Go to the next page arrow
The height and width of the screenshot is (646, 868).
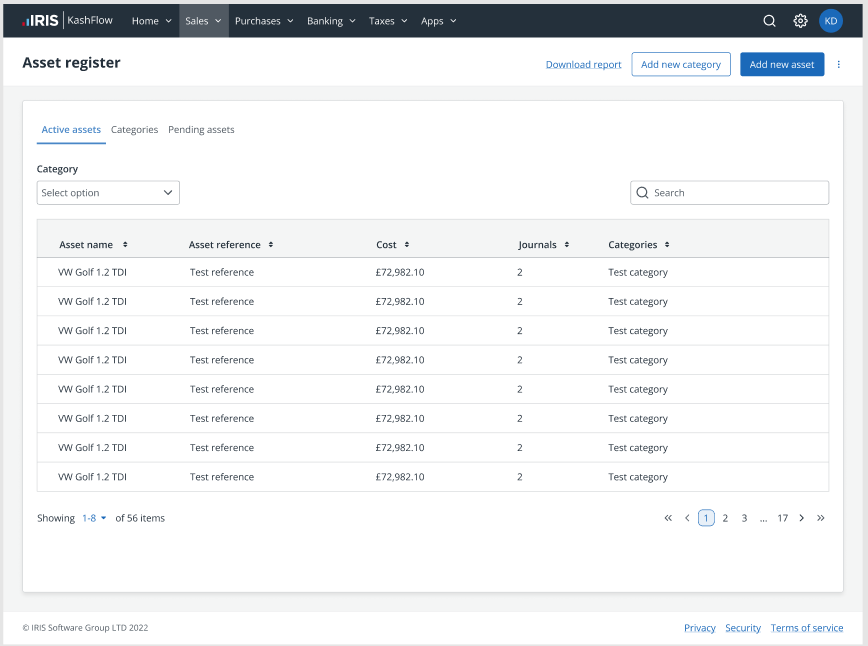tap(802, 518)
